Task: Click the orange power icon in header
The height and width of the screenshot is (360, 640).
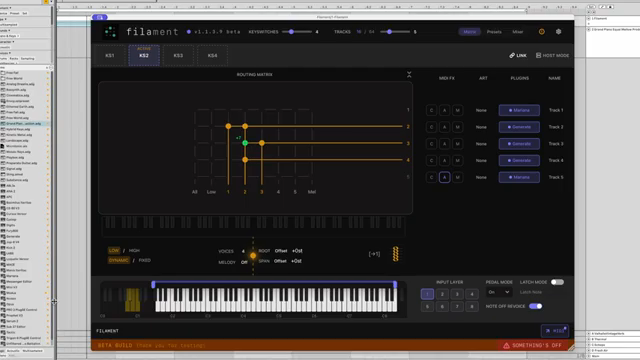Action: [x=542, y=31]
